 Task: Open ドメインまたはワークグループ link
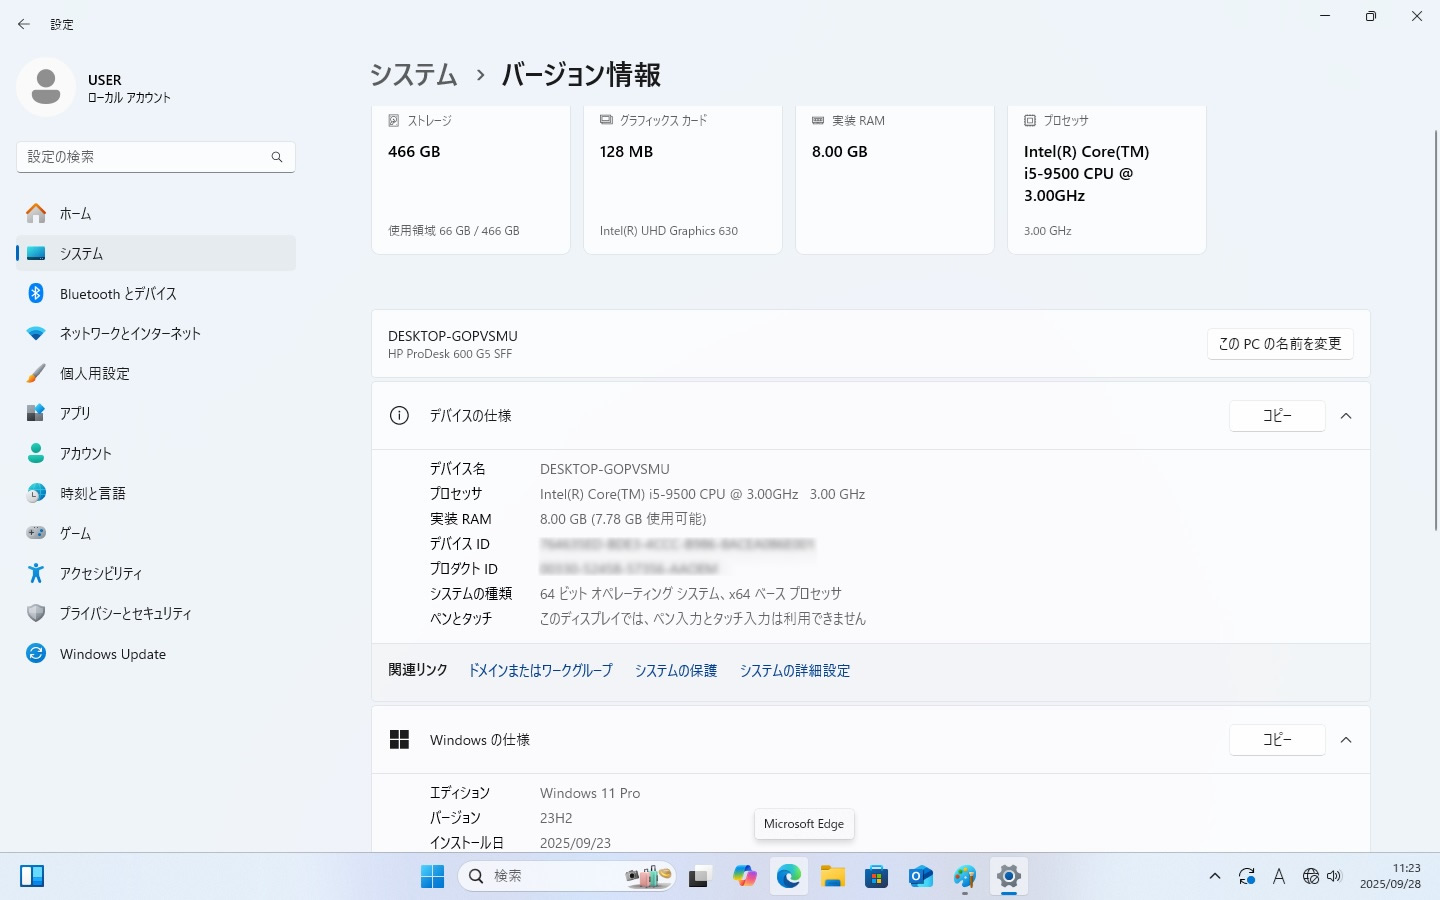click(x=540, y=671)
